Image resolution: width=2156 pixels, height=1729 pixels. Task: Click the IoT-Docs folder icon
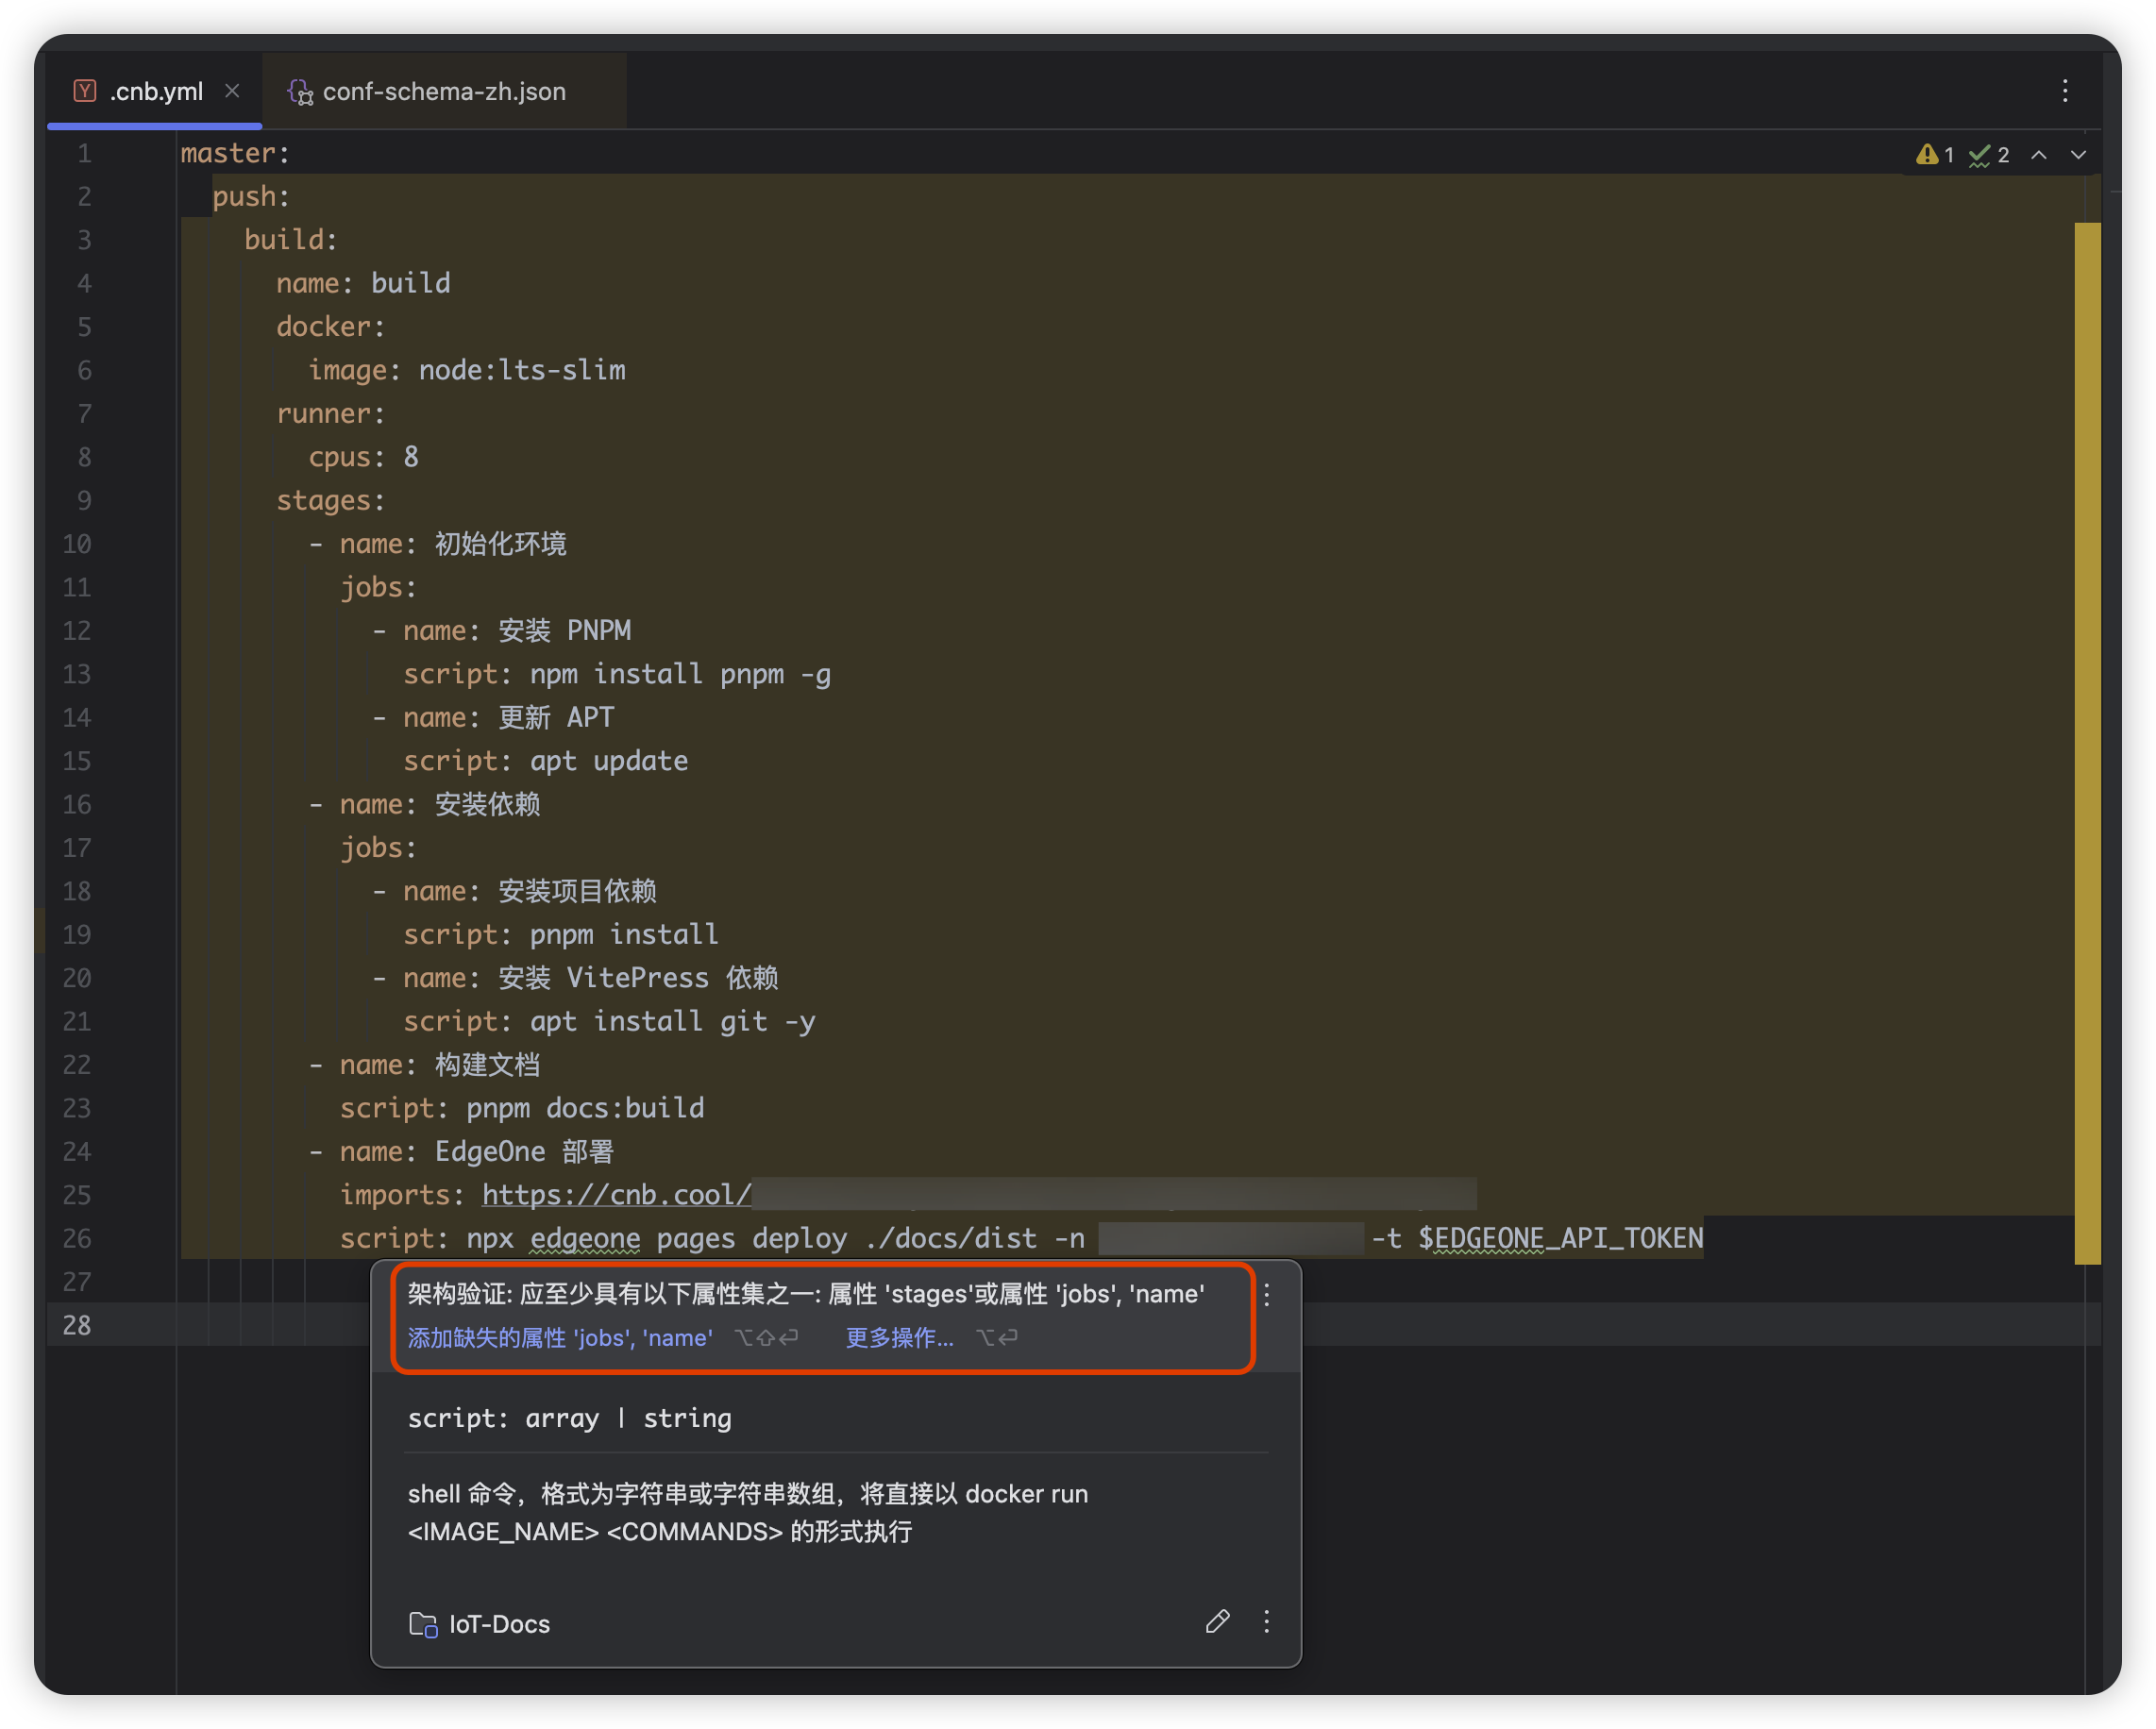[x=423, y=1624]
